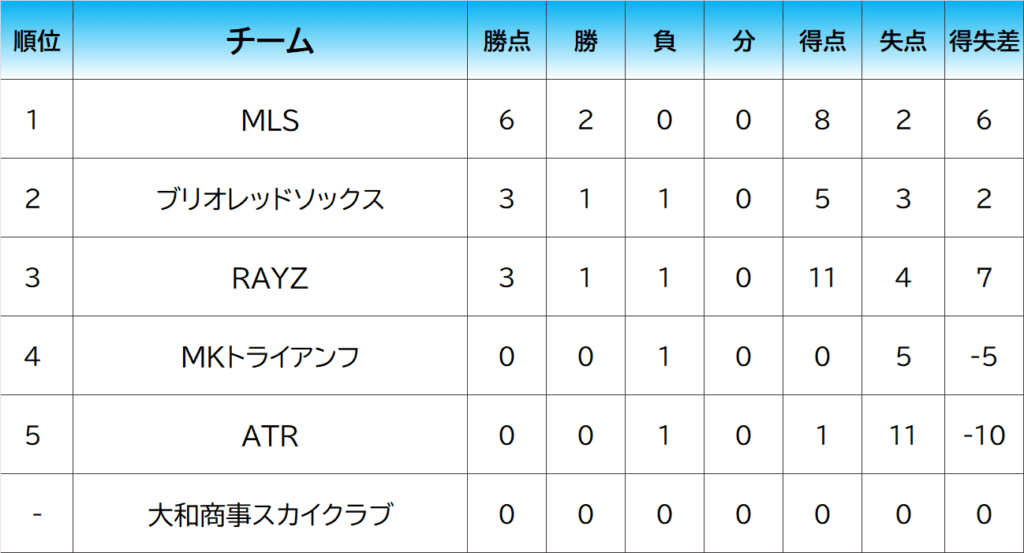Click MKトライアンフ goal difference value -5
1024x553 pixels.
[984, 357]
